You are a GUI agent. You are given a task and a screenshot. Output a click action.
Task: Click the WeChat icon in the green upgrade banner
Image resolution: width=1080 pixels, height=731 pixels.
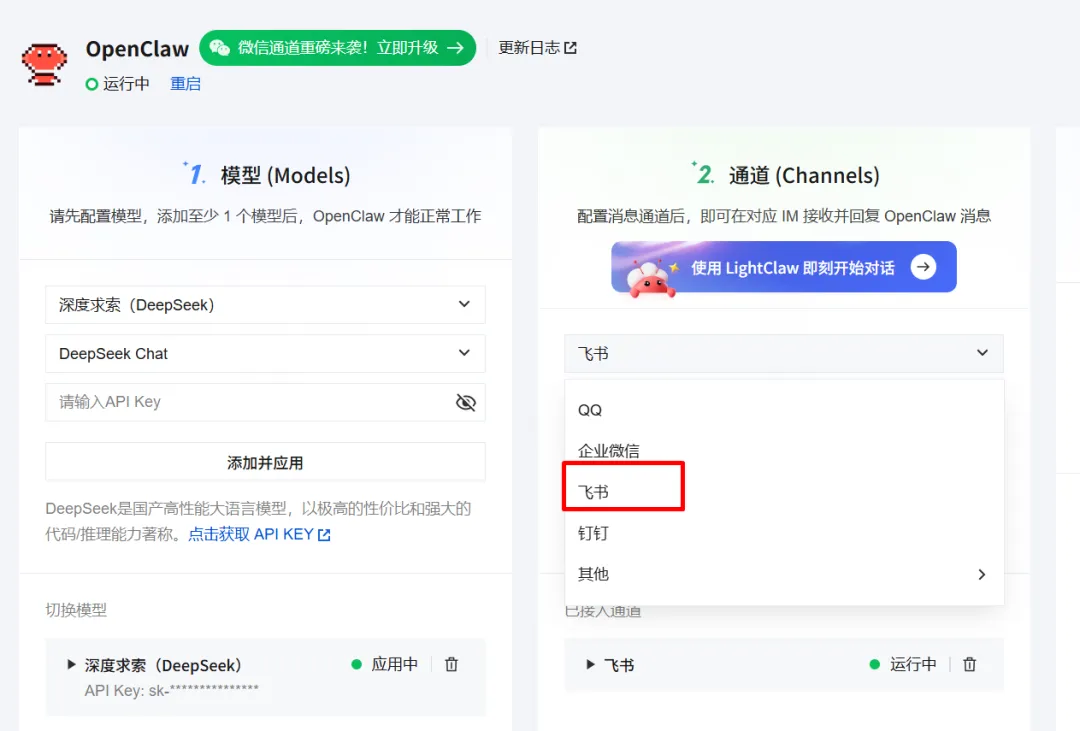click(220, 48)
